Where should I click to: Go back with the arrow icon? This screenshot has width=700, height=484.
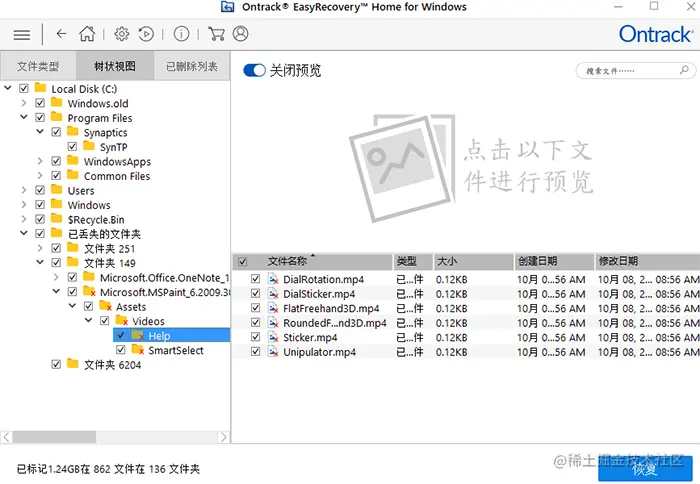(x=61, y=33)
